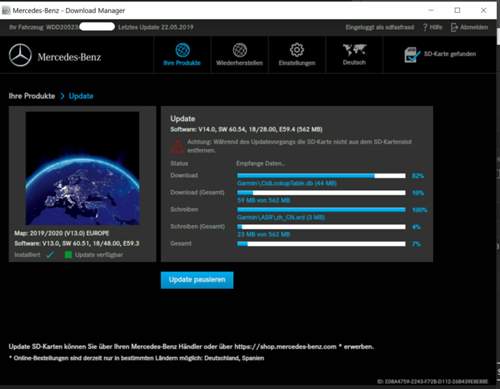Maximize the Download Manager window

pos(458,10)
